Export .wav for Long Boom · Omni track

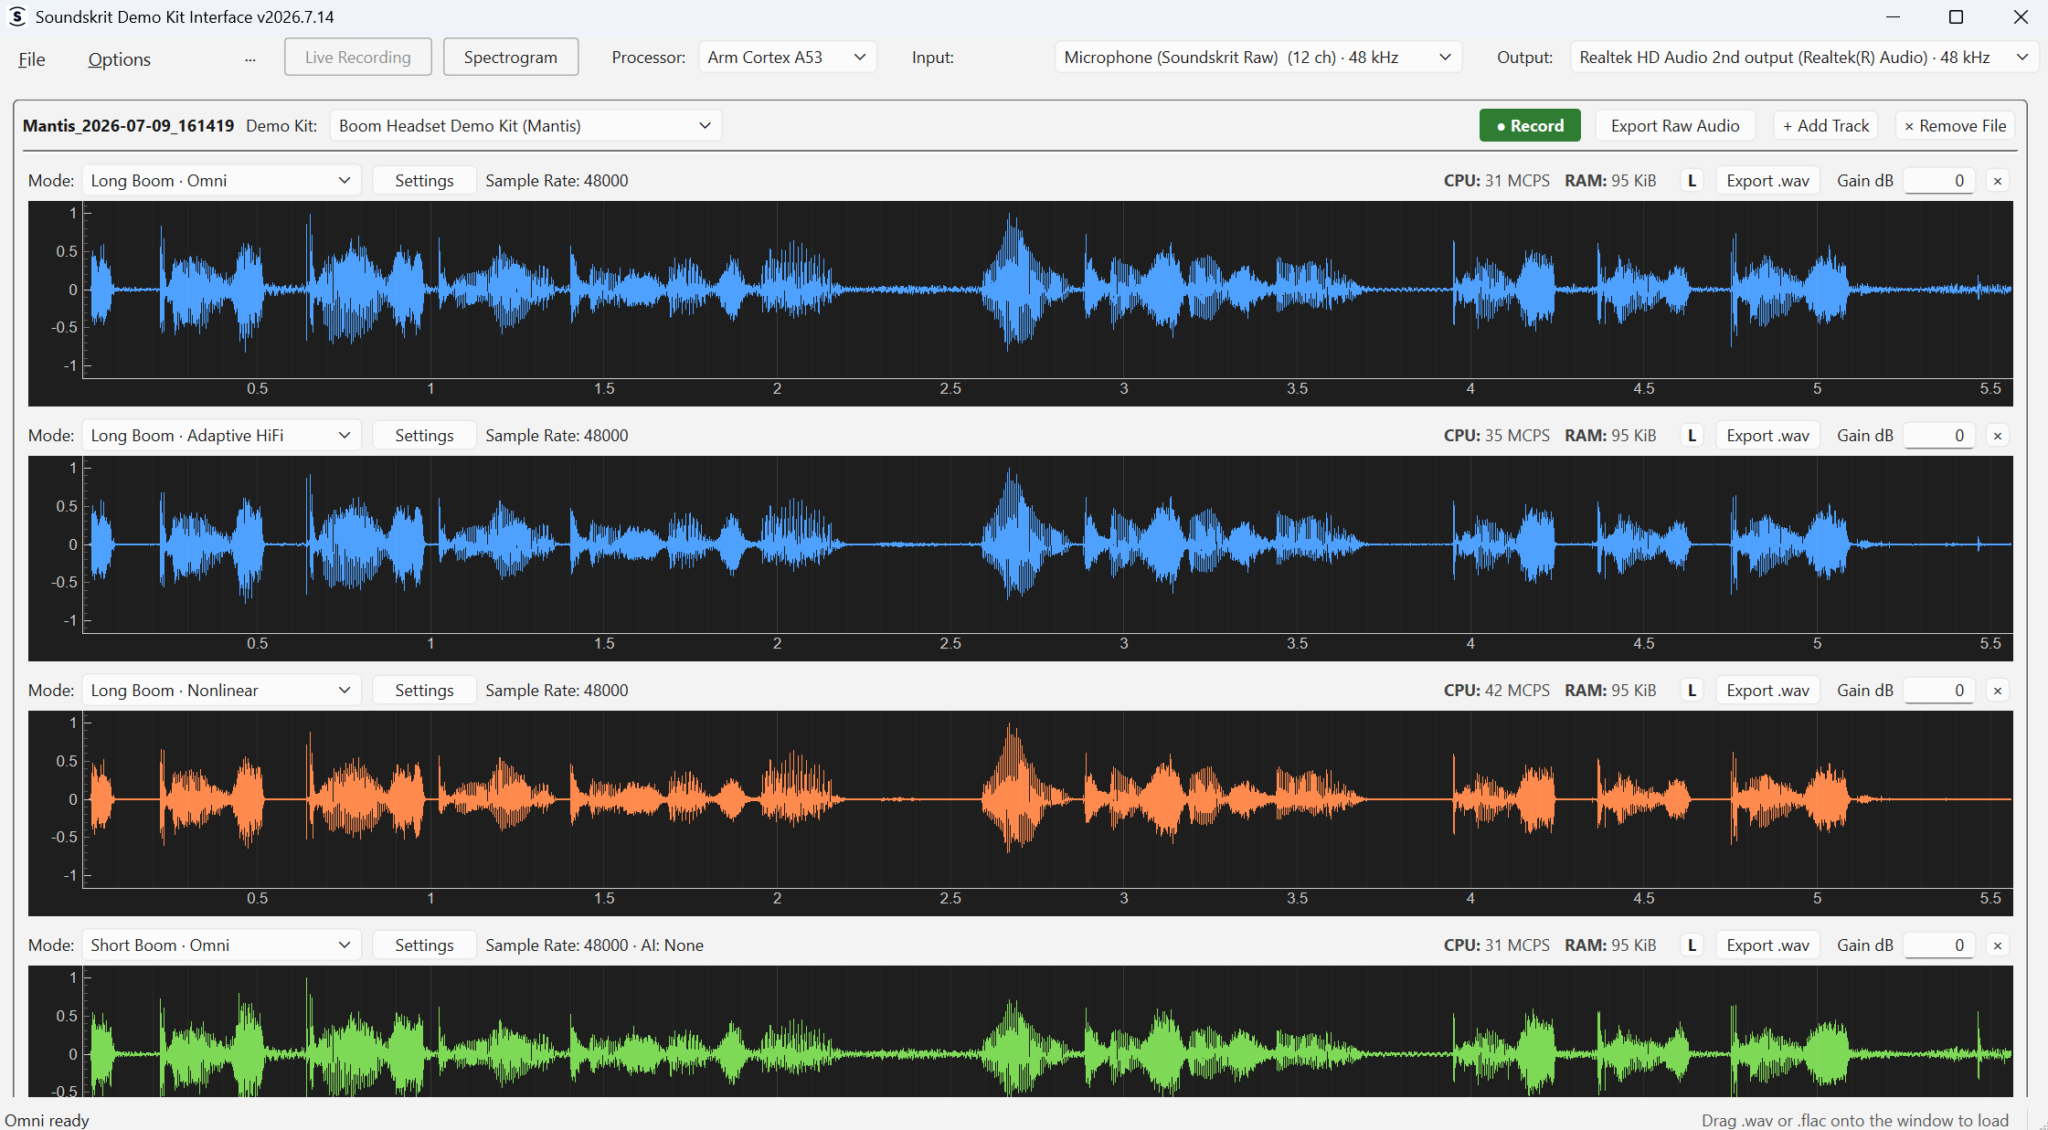[x=1768, y=181]
